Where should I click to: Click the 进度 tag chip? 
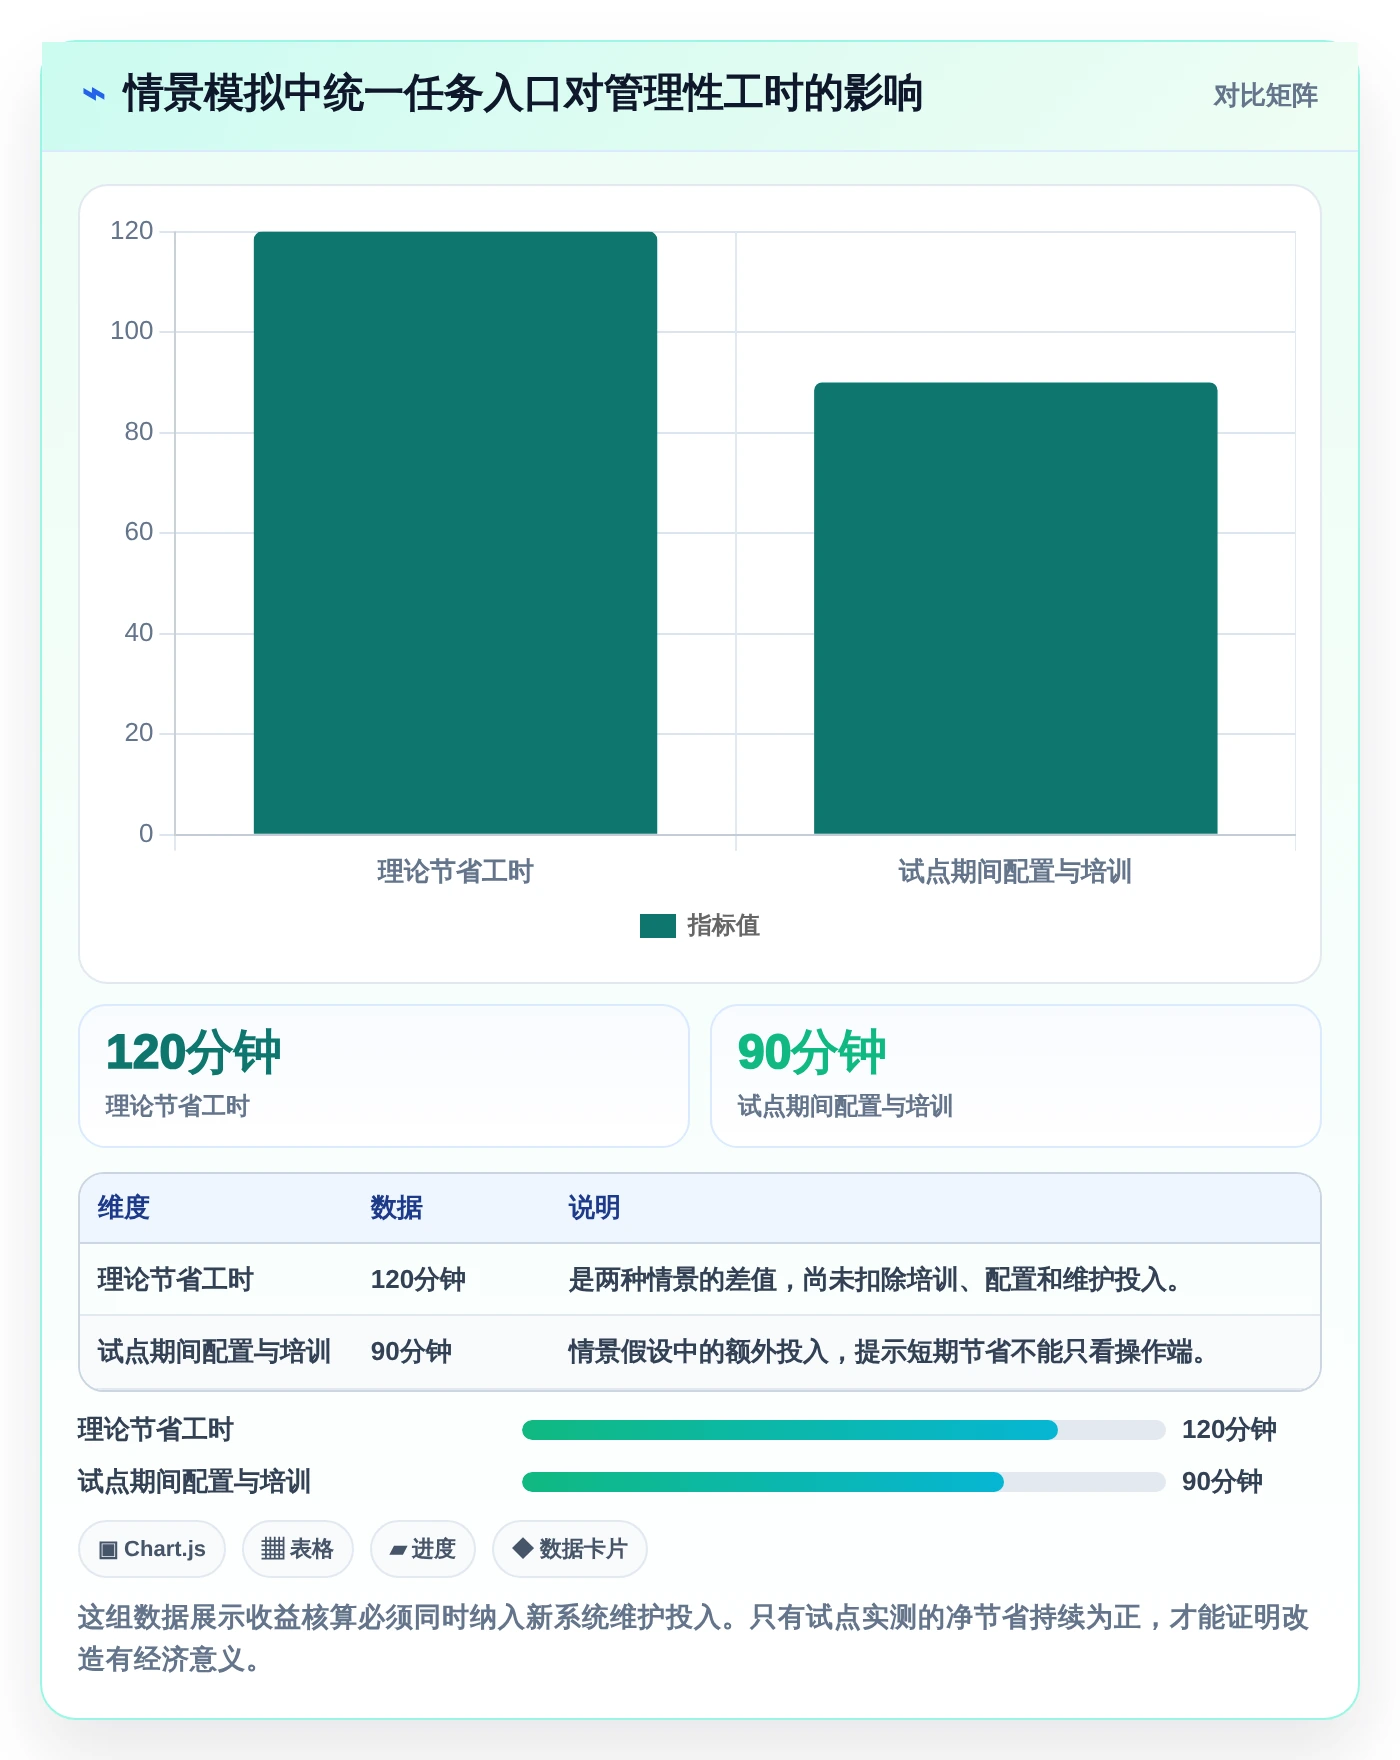423,1549
